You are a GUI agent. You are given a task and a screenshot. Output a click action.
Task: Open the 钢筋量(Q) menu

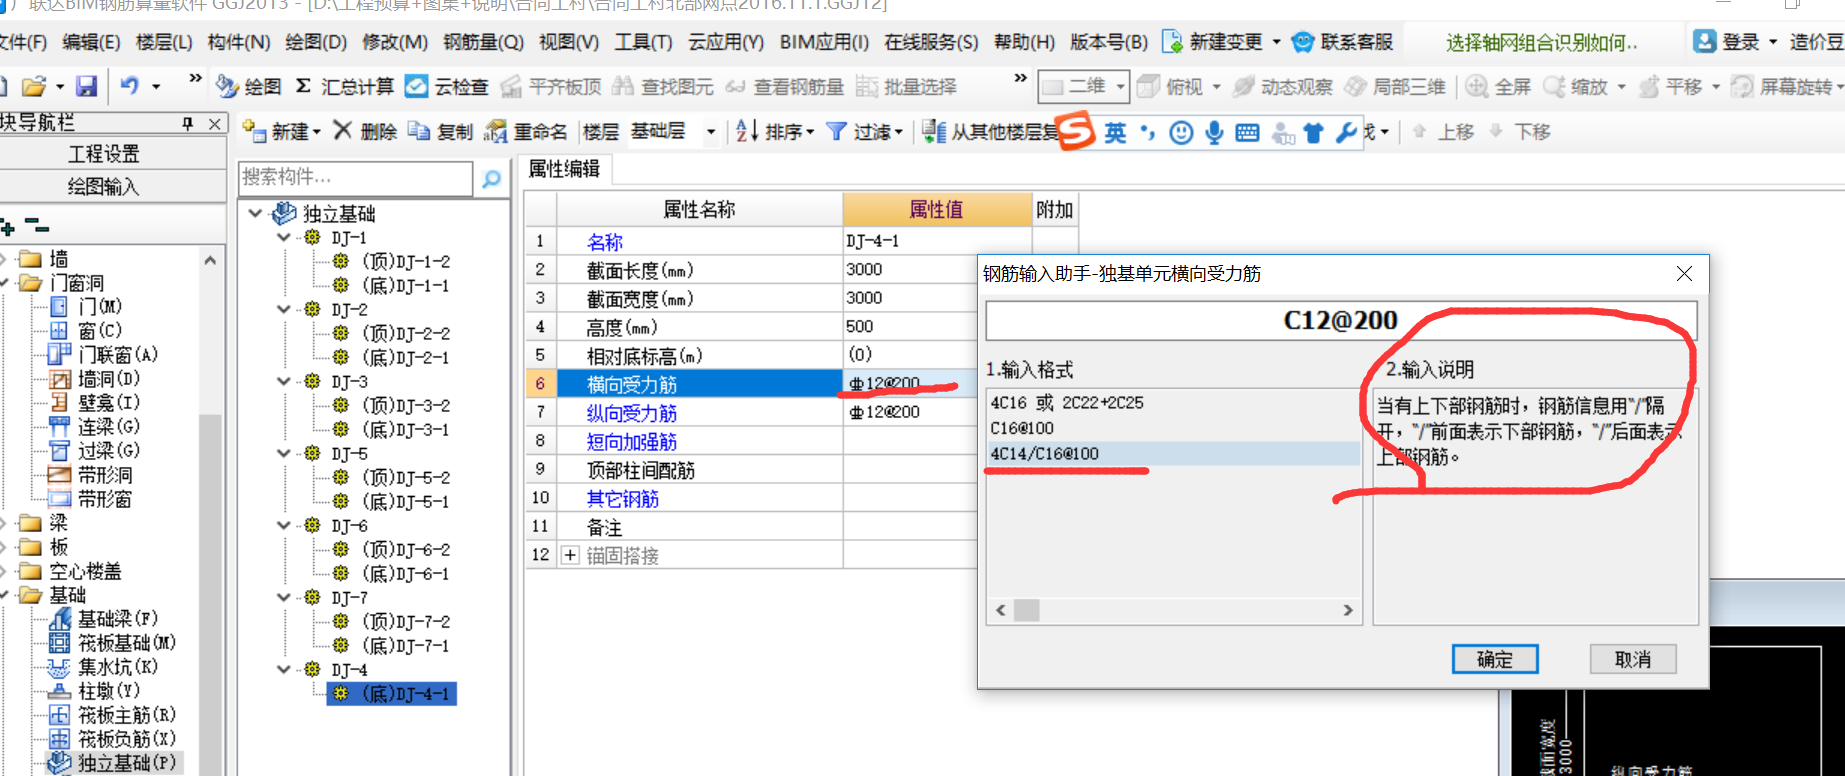(x=484, y=42)
